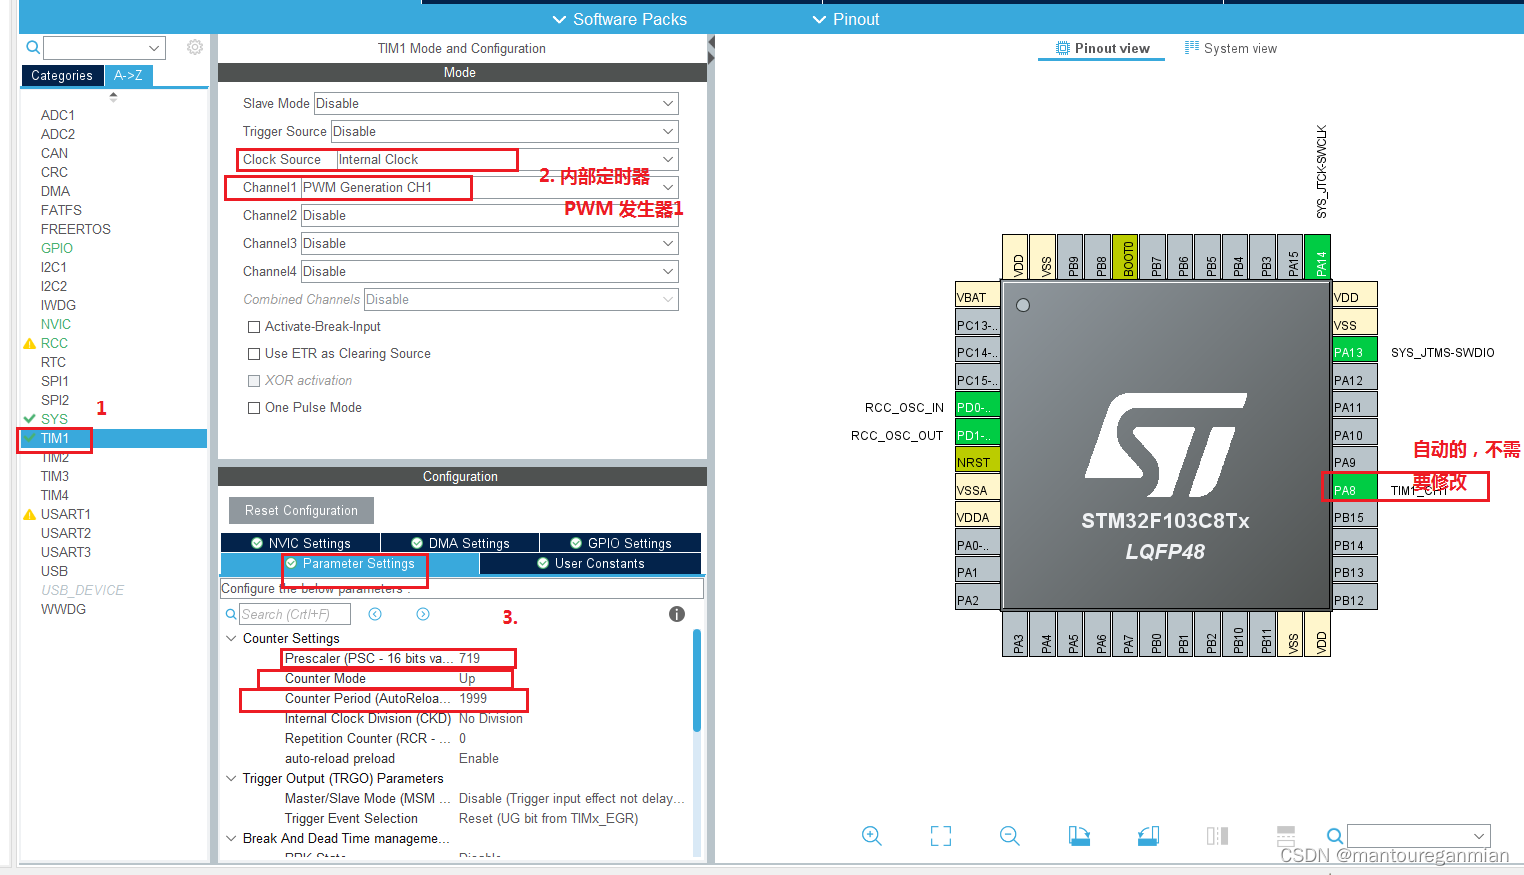
Task: Switch to the Categories tab
Action: click(x=62, y=75)
